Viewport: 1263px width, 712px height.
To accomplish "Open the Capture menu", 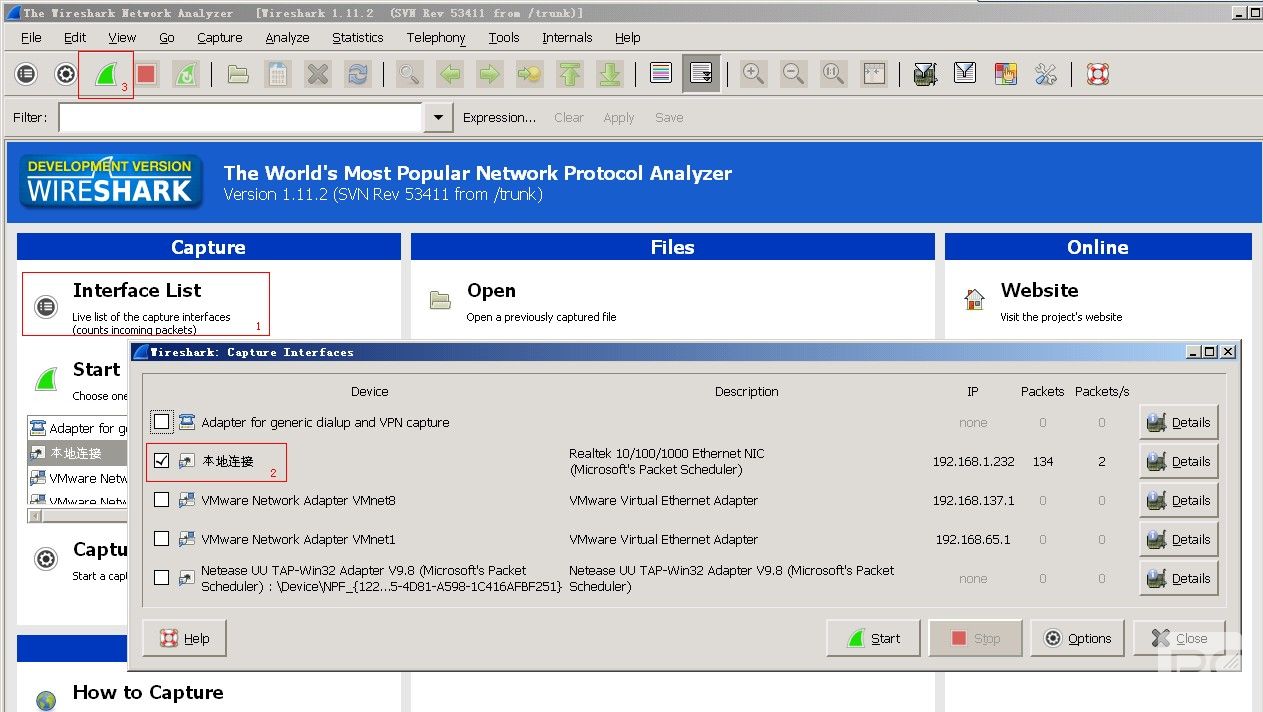I will click(220, 38).
